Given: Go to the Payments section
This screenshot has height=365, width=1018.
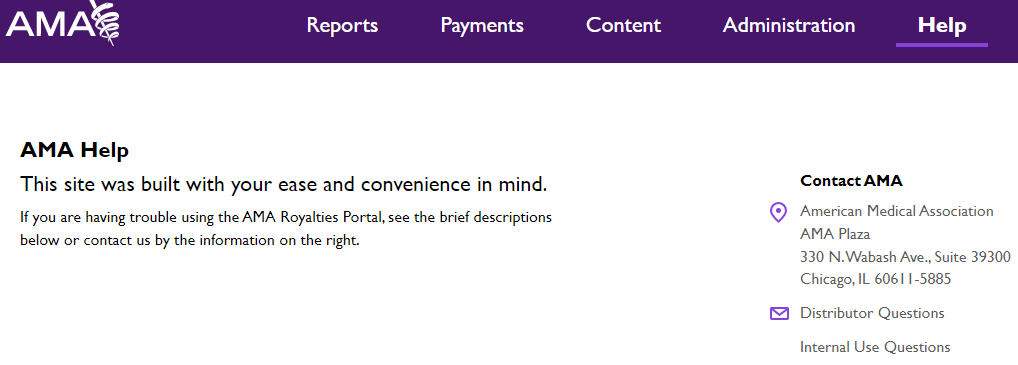Looking at the screenshot, I should pos(482,26).
